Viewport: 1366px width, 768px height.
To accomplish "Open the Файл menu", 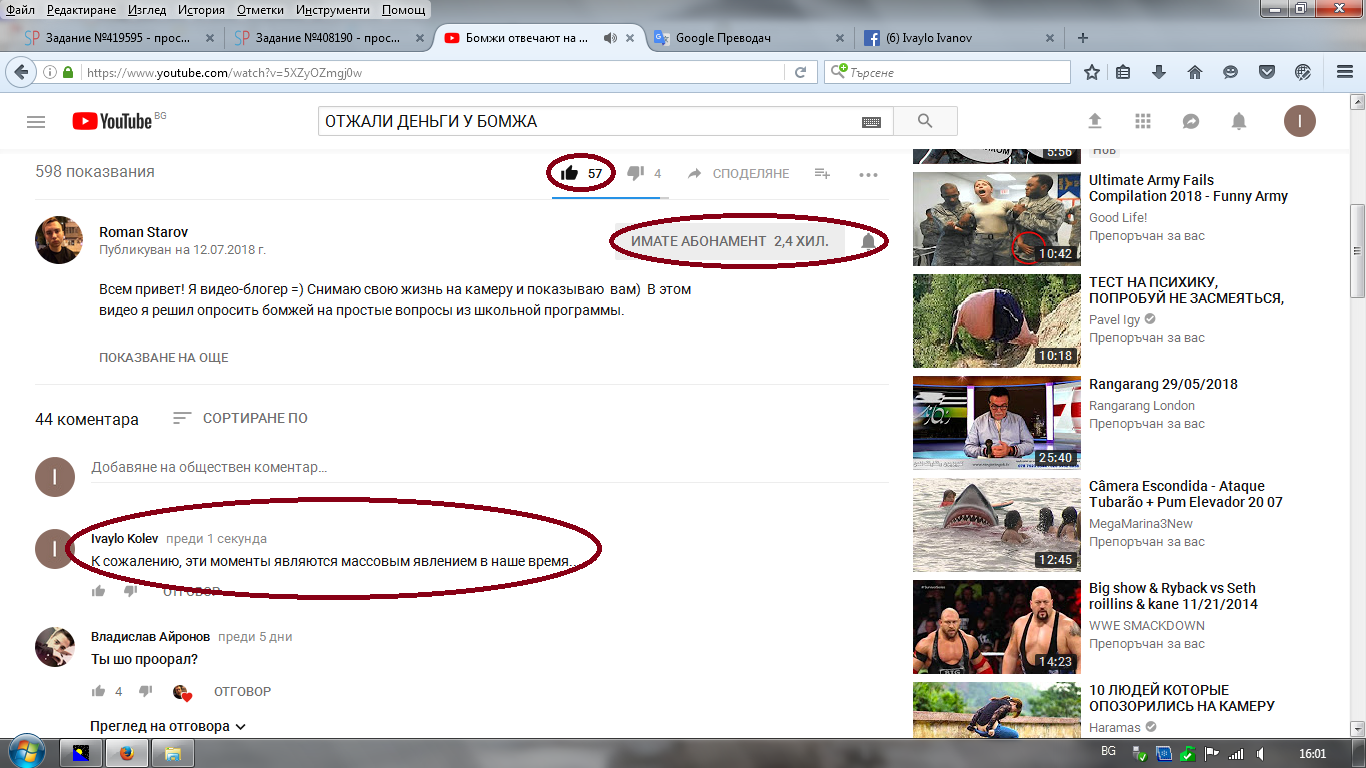I will click(x=20, y=10).
